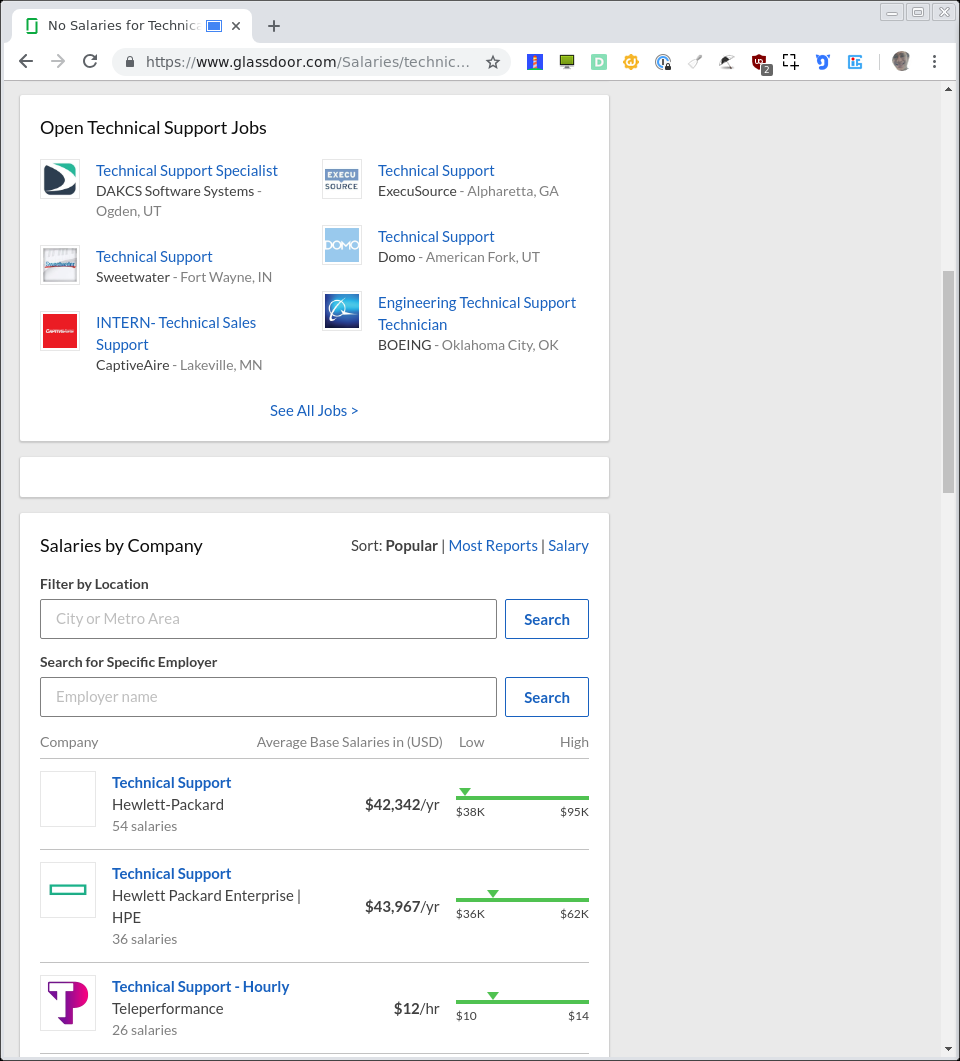The width and height of the screenshot is (960, 1061).
Task: Click the browser forward arrow
Action: coord(58,62)
